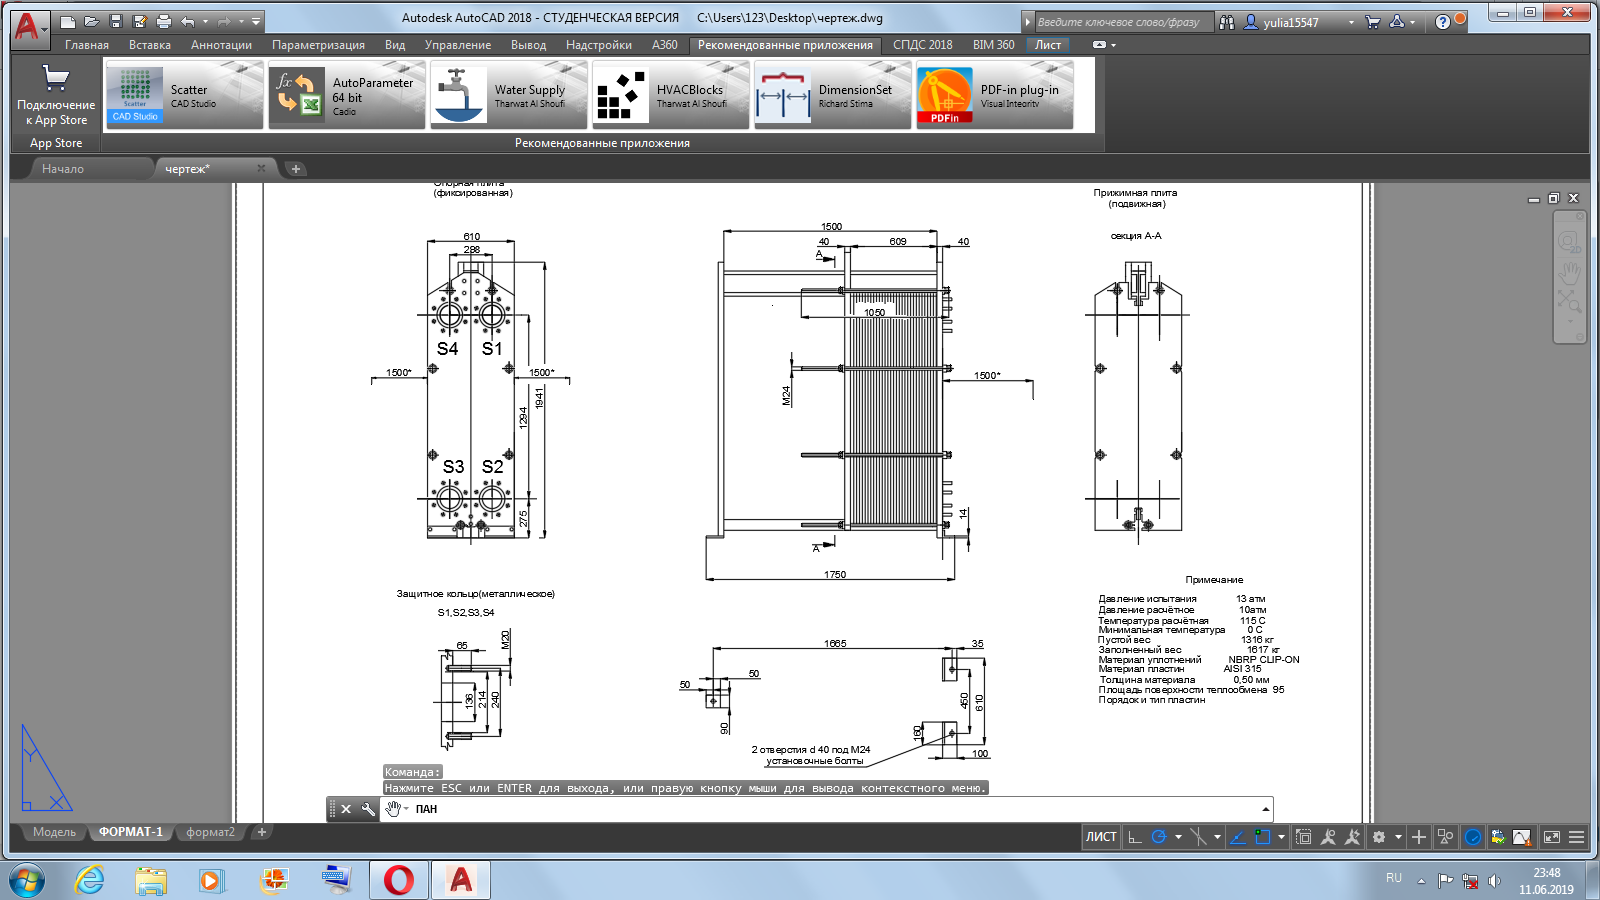Open the Аннотации ribbon tab
The image size is (1600, 900).
click(221, 45)
